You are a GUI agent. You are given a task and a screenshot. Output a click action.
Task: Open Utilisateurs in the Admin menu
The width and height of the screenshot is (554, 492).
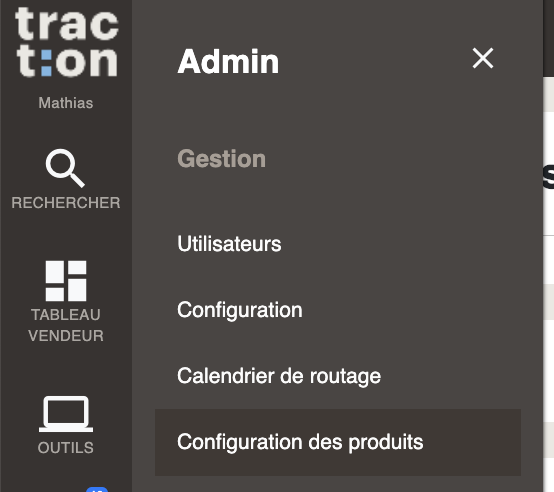229,244
